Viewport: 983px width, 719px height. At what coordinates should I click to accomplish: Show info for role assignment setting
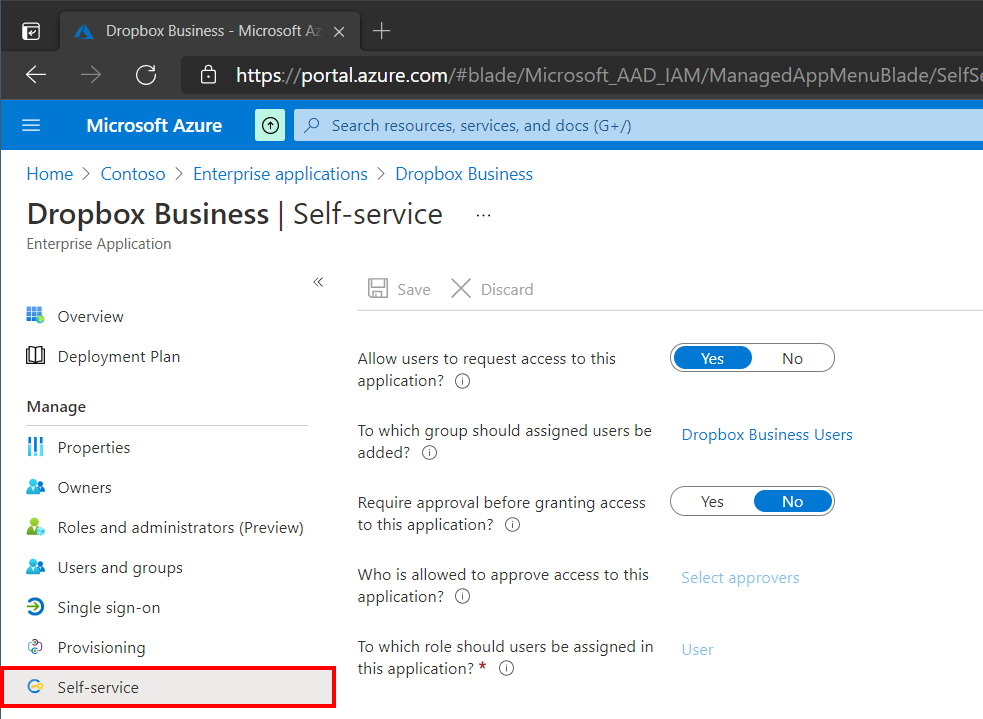pos(507,668)
